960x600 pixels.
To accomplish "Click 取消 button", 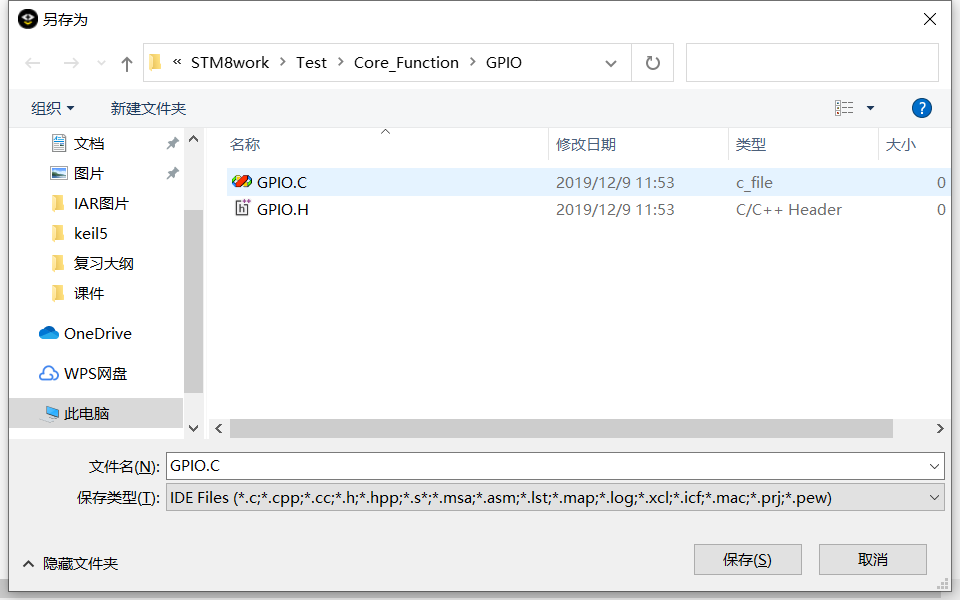I will pyautogui.click(x=872, y=560).
